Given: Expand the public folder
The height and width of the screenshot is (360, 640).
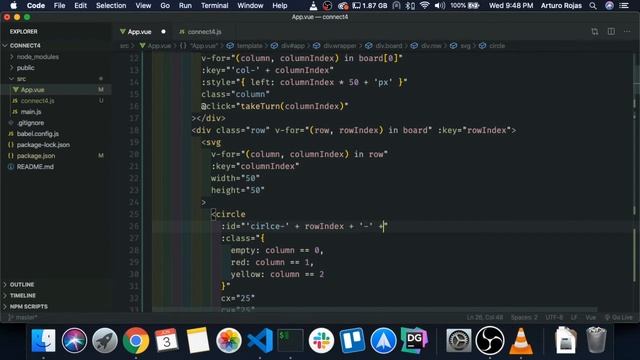Looking at the screenshot, I should [25, 68].
